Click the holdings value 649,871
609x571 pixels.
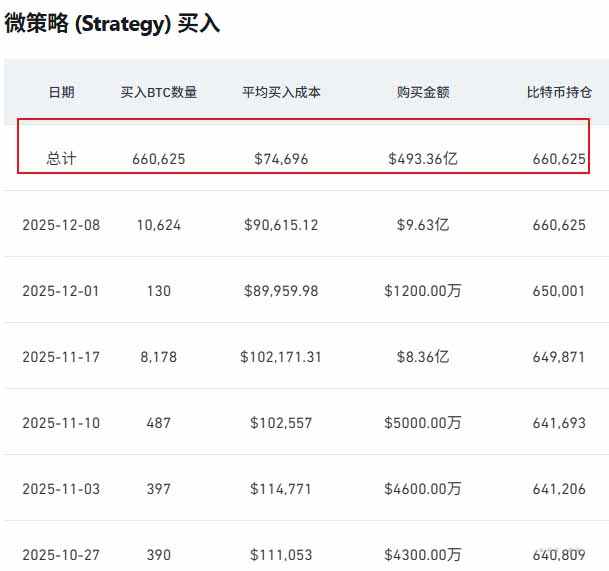pyautogui.click(x=559, y=357)
